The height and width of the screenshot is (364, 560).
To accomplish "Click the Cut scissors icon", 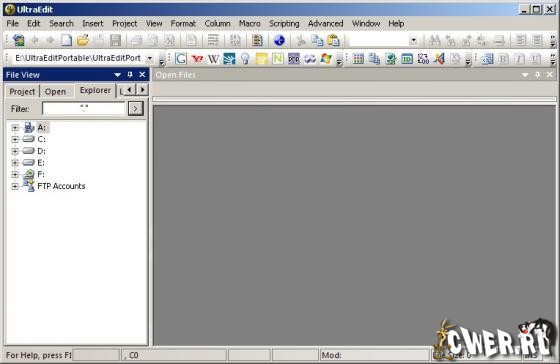I will coord(301,40).
